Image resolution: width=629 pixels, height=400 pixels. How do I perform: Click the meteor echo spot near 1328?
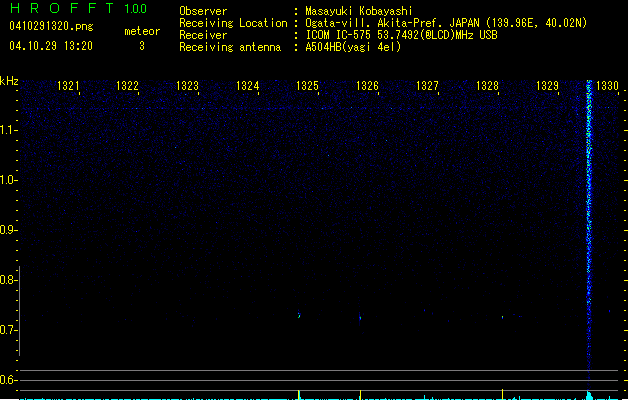(502, 317)
